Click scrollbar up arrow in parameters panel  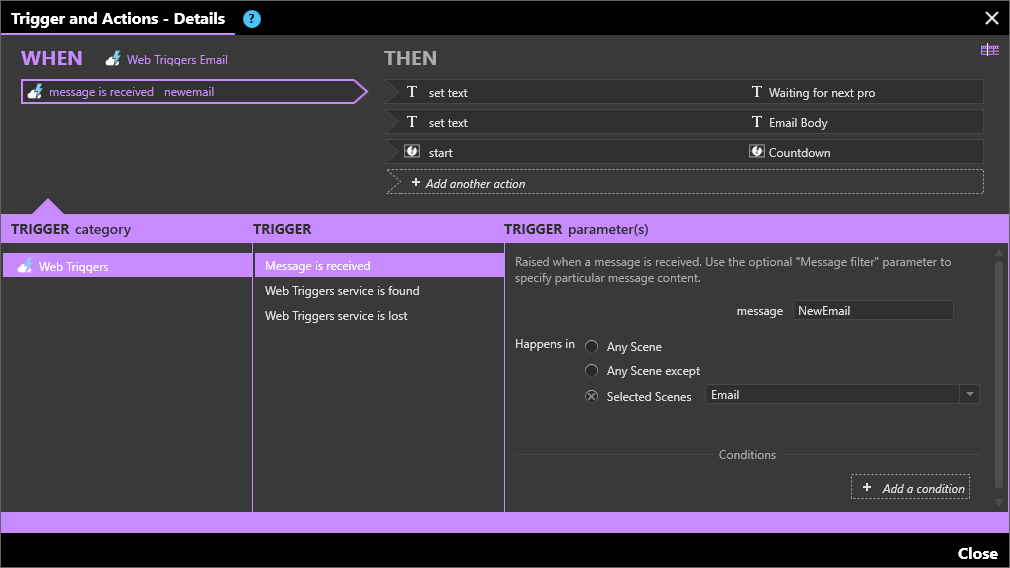(x=999, y=252)
